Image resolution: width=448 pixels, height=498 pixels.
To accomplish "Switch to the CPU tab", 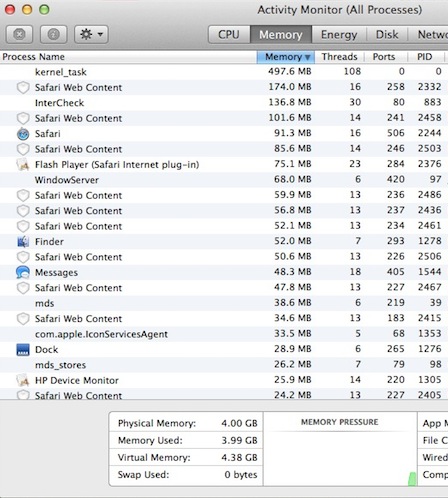I will (x=229, y=34).
